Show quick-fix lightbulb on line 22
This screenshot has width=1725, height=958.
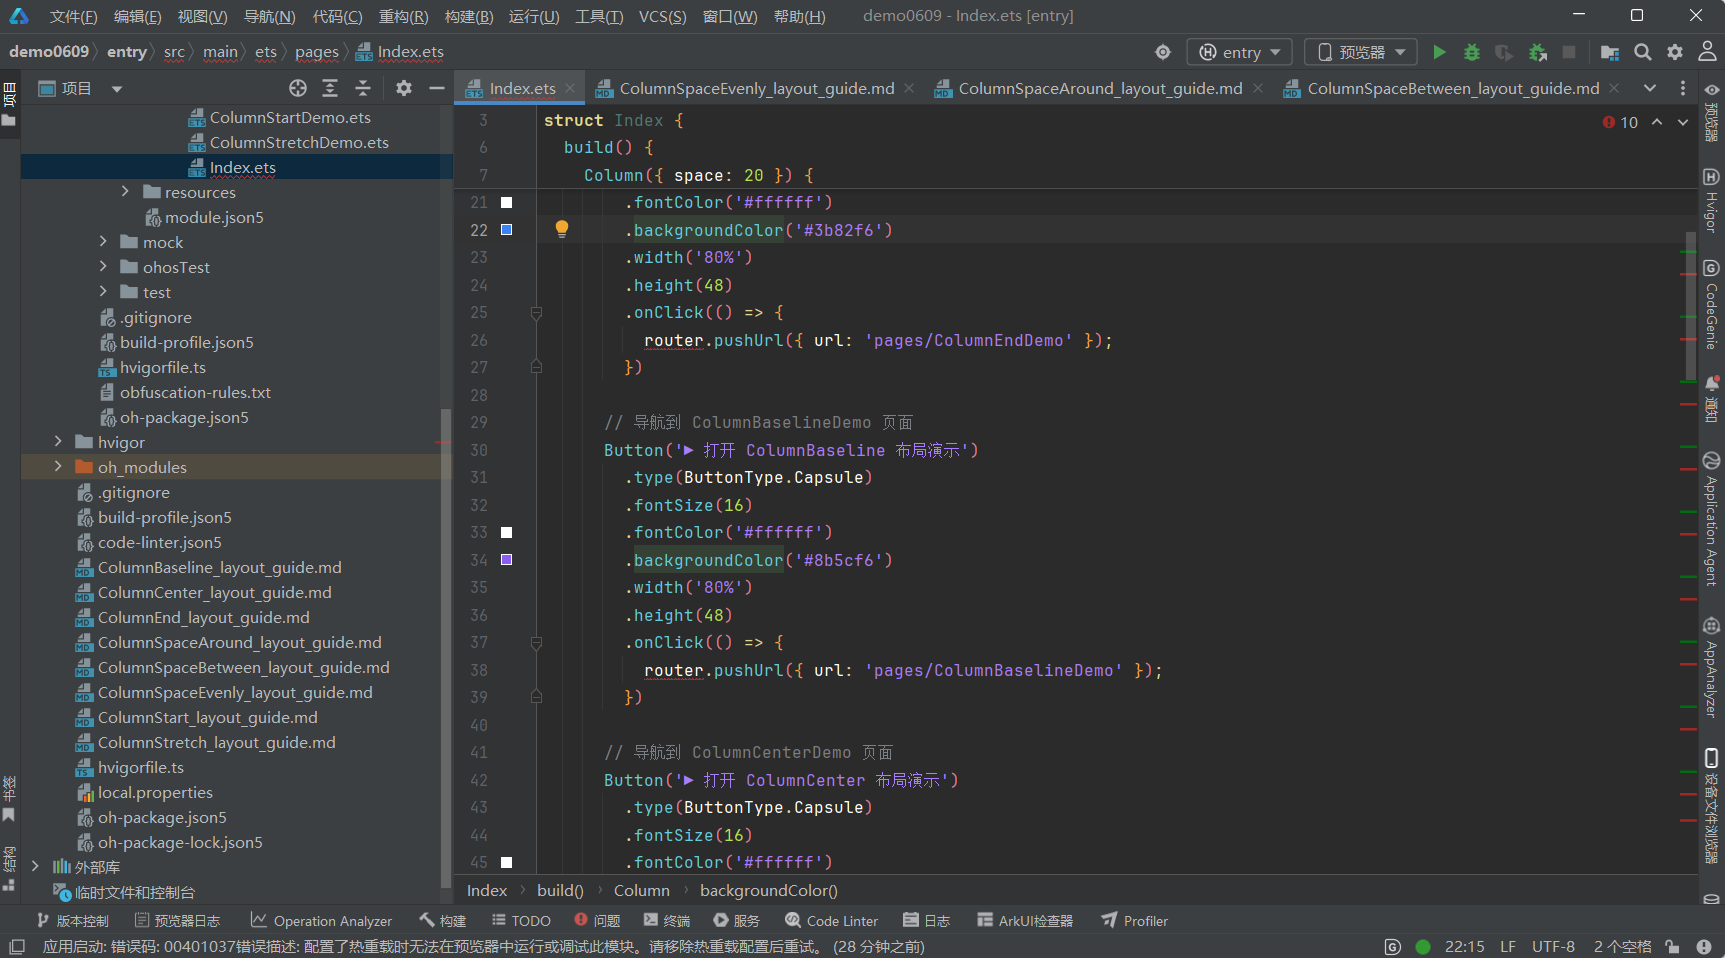point(562,229)
